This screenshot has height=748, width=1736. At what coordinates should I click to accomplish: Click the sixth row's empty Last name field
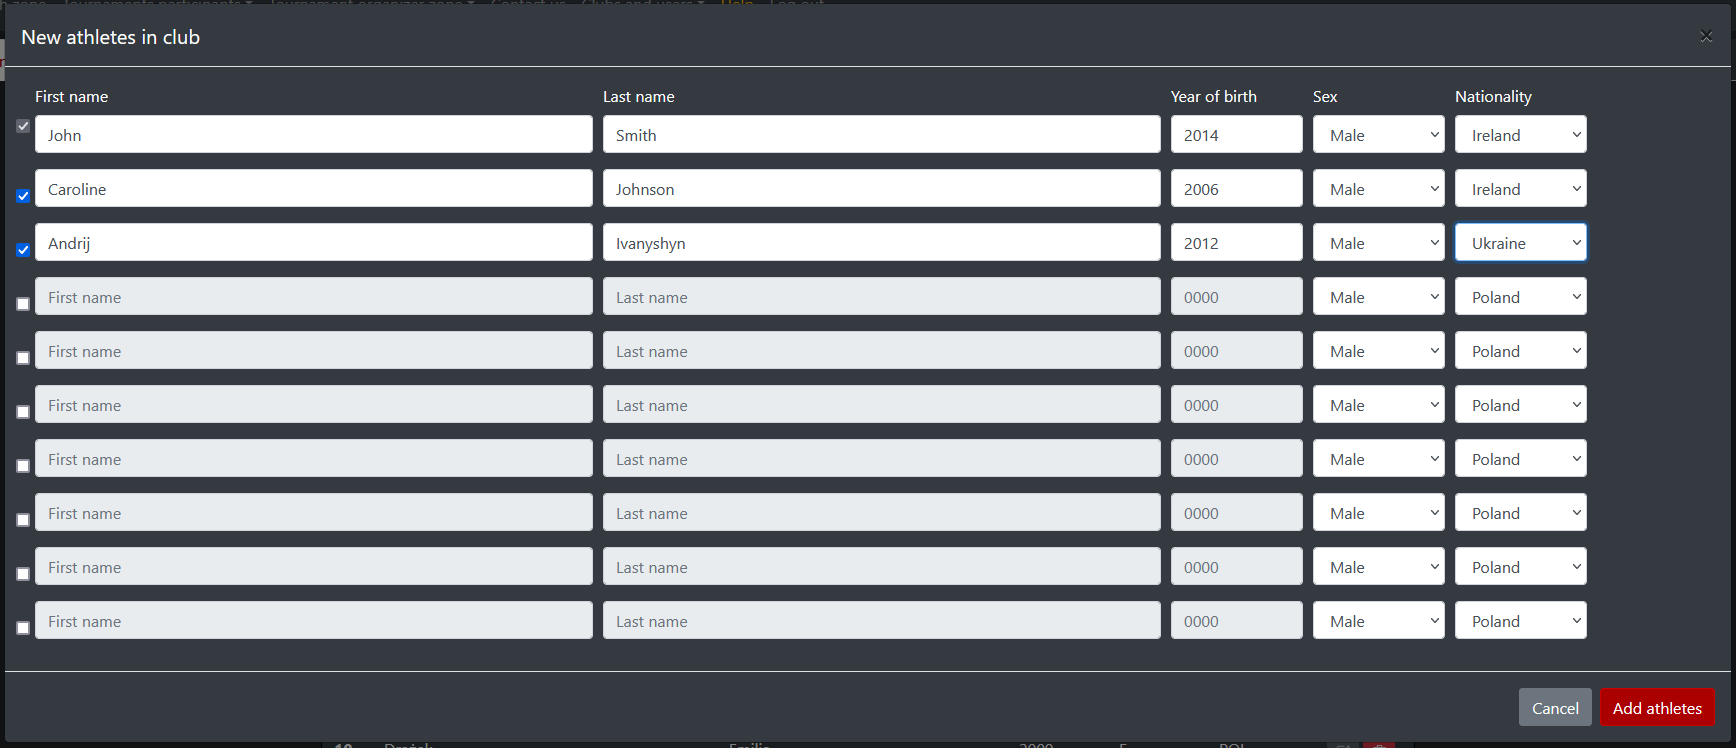(882, 404)
